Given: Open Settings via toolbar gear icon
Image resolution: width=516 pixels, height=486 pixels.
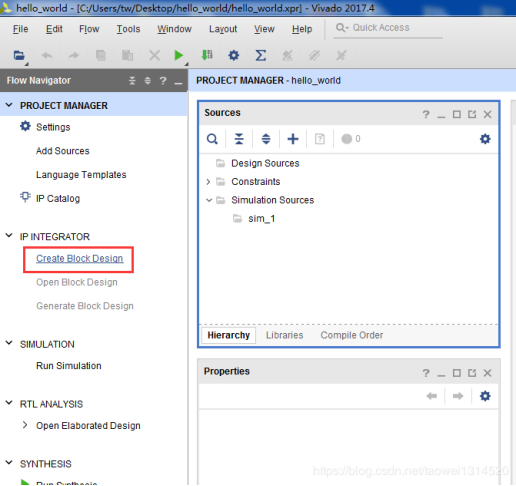Looking at the screenshot, I should click(x=234, y=55).
